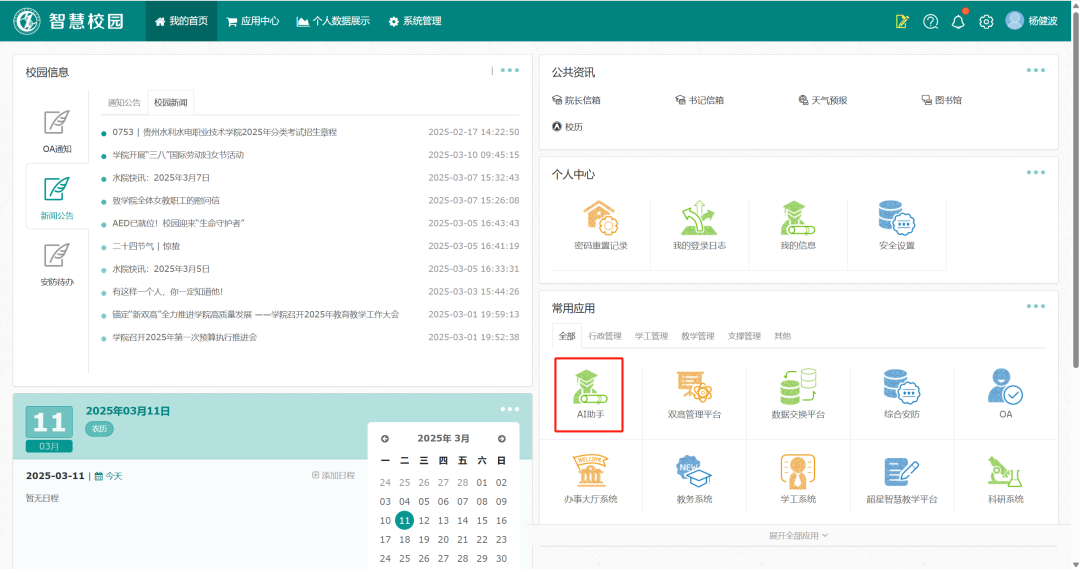The image size is (1080, 569).
Task: Select 教学管理 apps tab
Action: (x=698, y=336)
